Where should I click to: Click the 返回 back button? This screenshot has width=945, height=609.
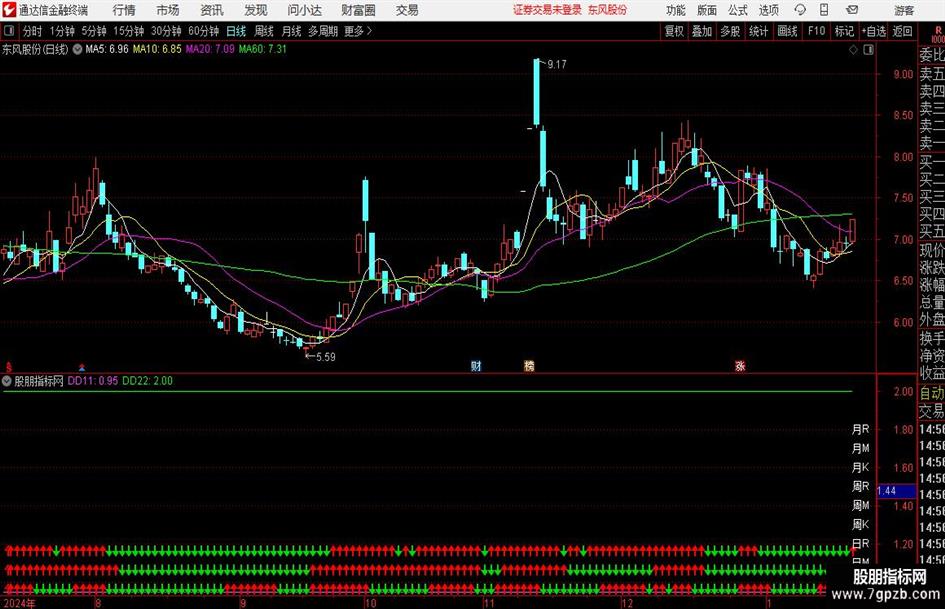point(902,31)
